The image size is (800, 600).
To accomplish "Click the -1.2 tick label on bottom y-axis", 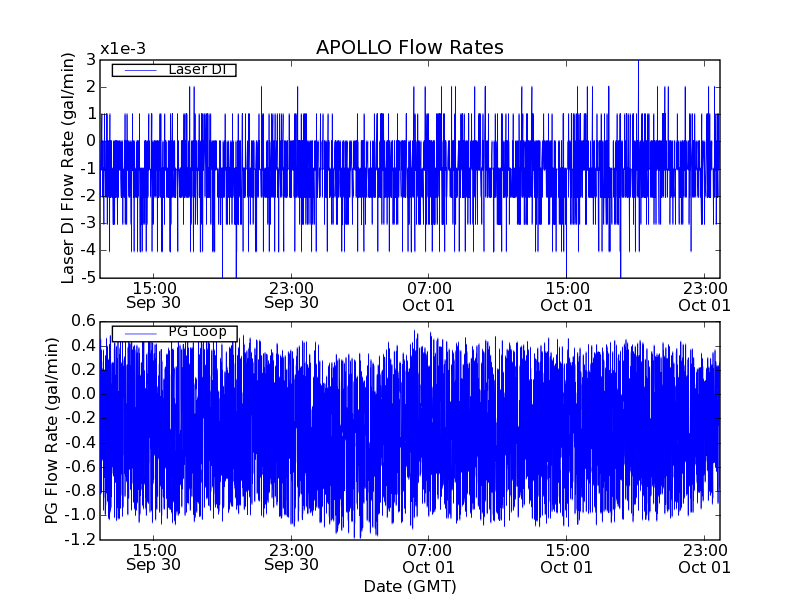I will tap(81, 539).
